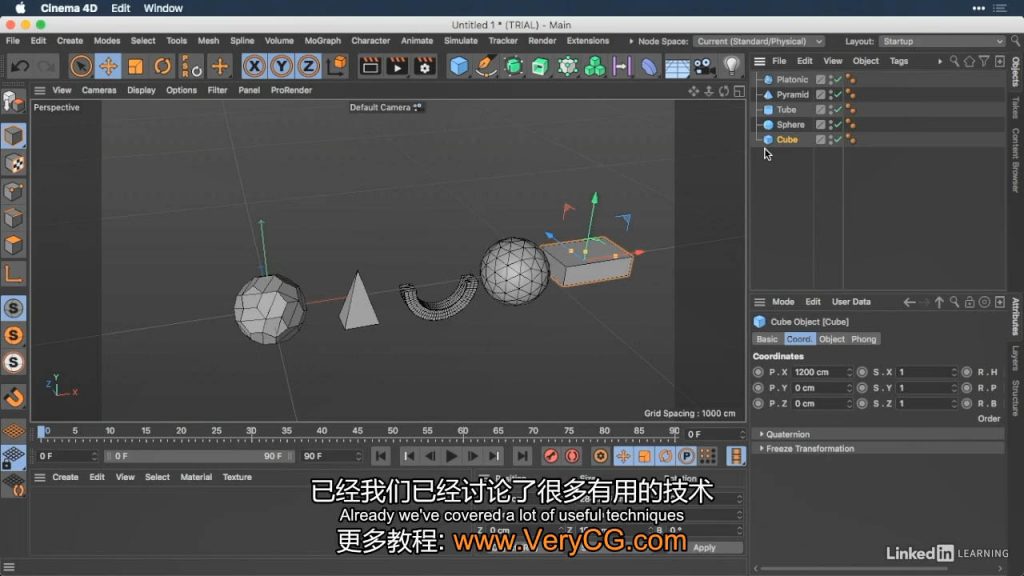Click the Floor environment icon
Viewport: 1024px width, 576px height.
(677, 66)
